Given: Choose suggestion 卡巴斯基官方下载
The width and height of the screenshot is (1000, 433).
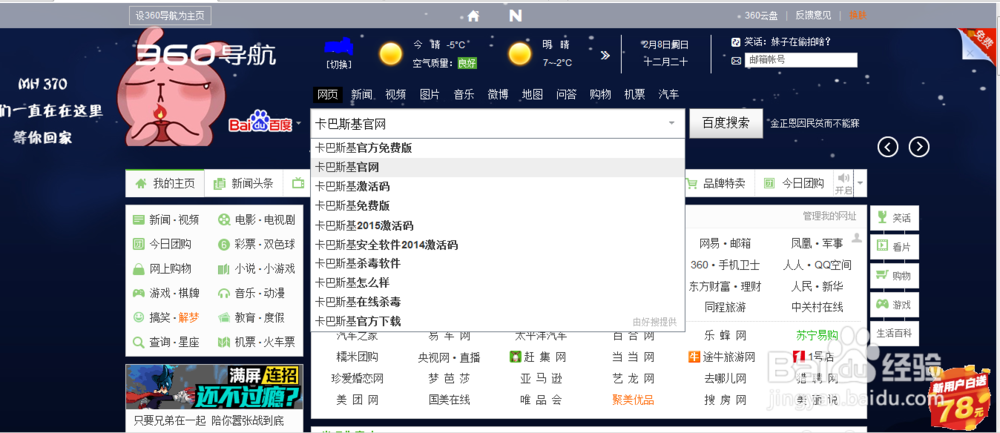Looking at the screenshot, I should point(497,321).
